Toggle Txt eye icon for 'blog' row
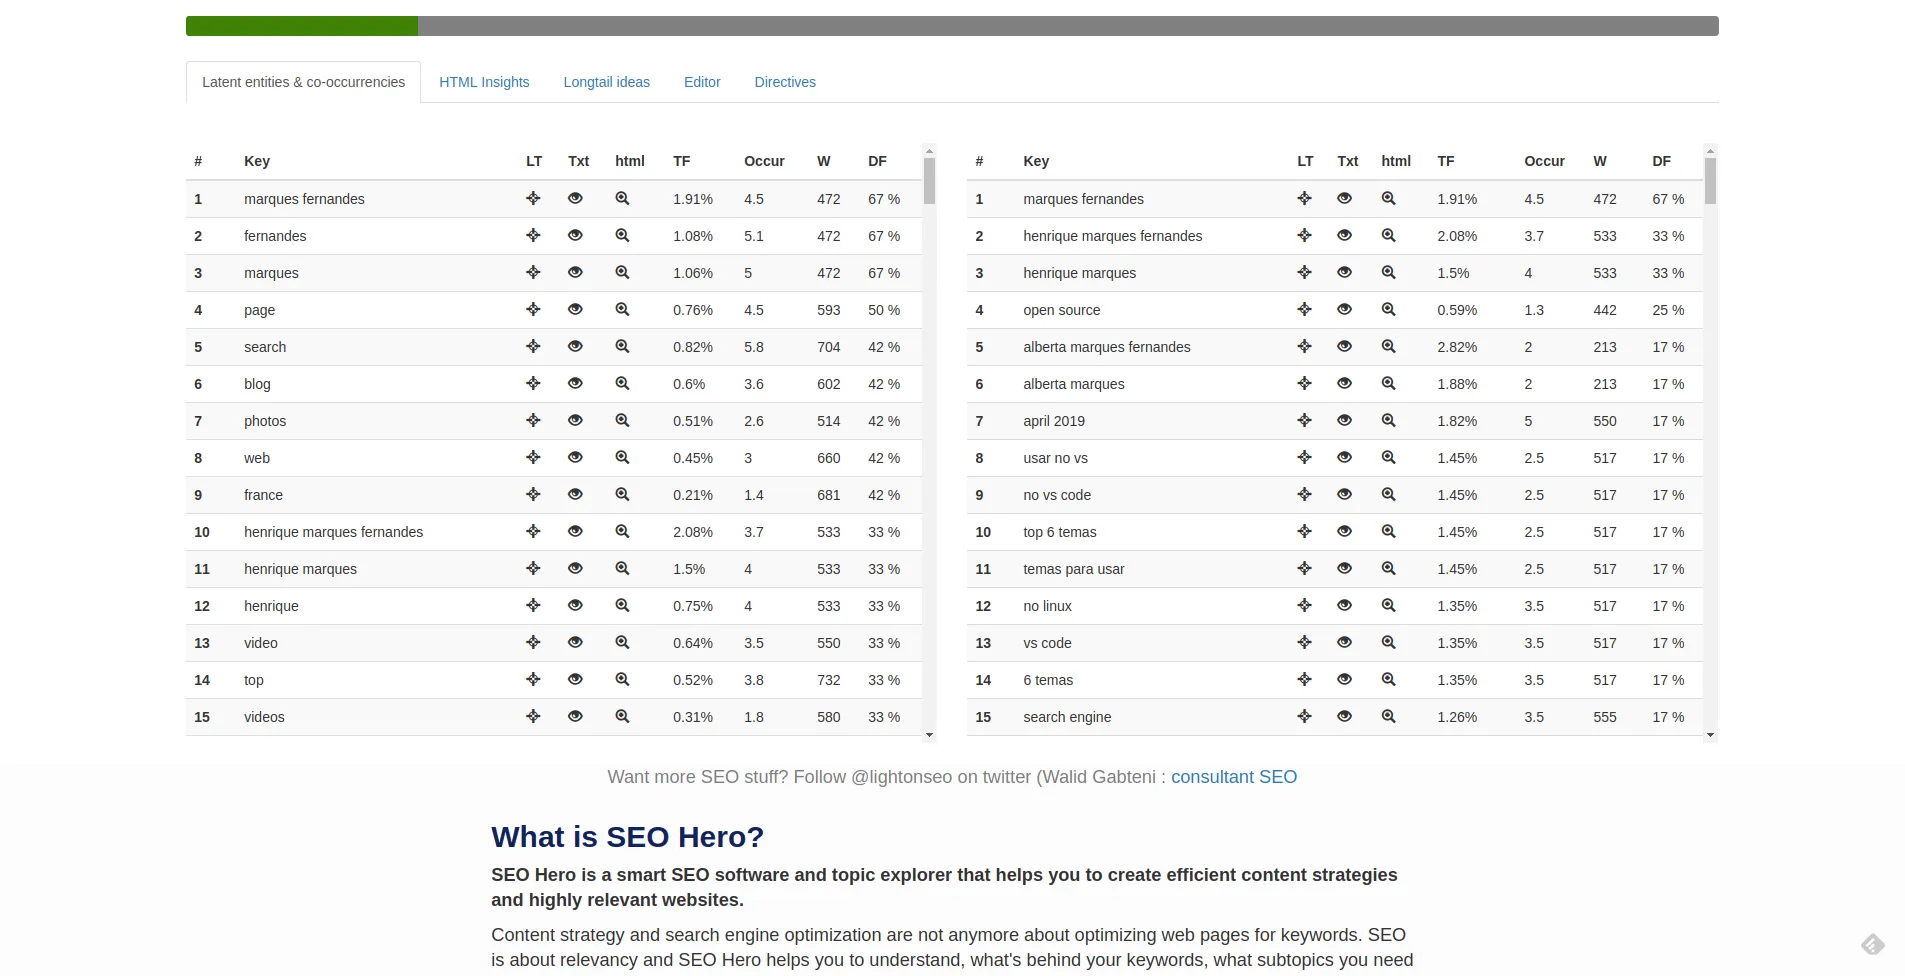The image size is (1905, 976). coord(575,383)
